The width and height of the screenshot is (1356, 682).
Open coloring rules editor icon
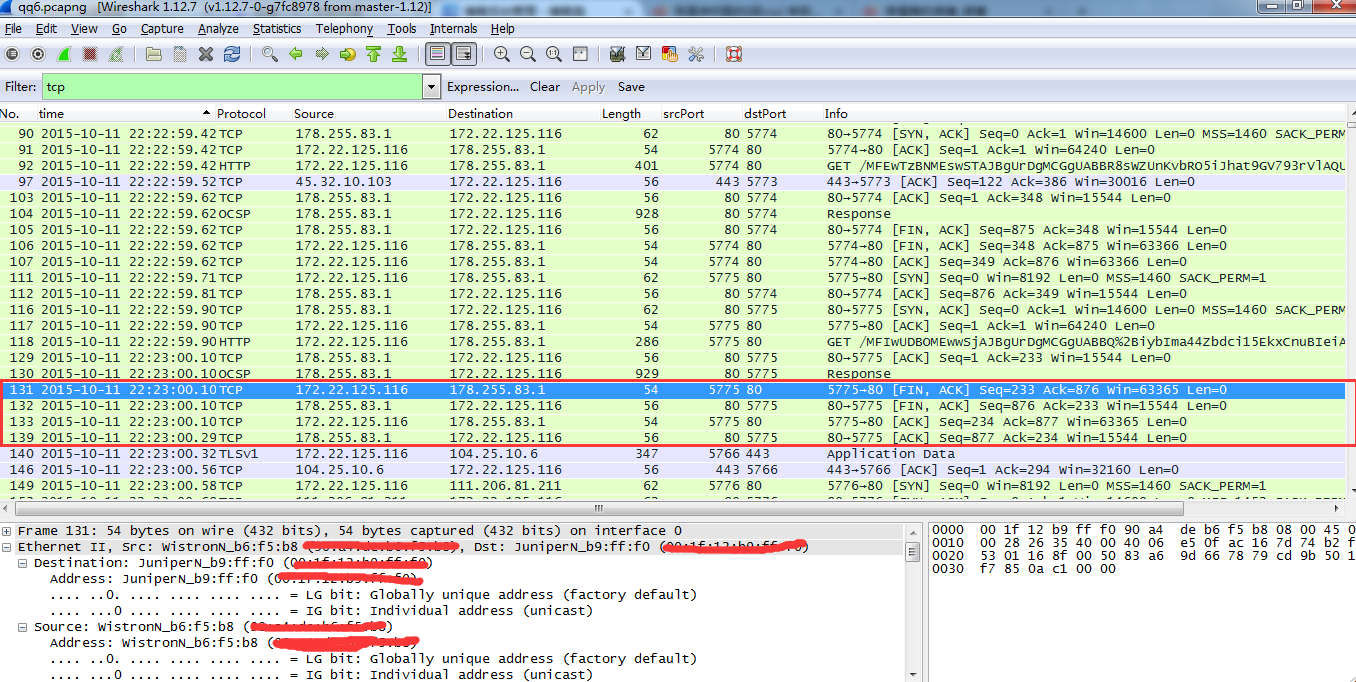tap(669, 54)
